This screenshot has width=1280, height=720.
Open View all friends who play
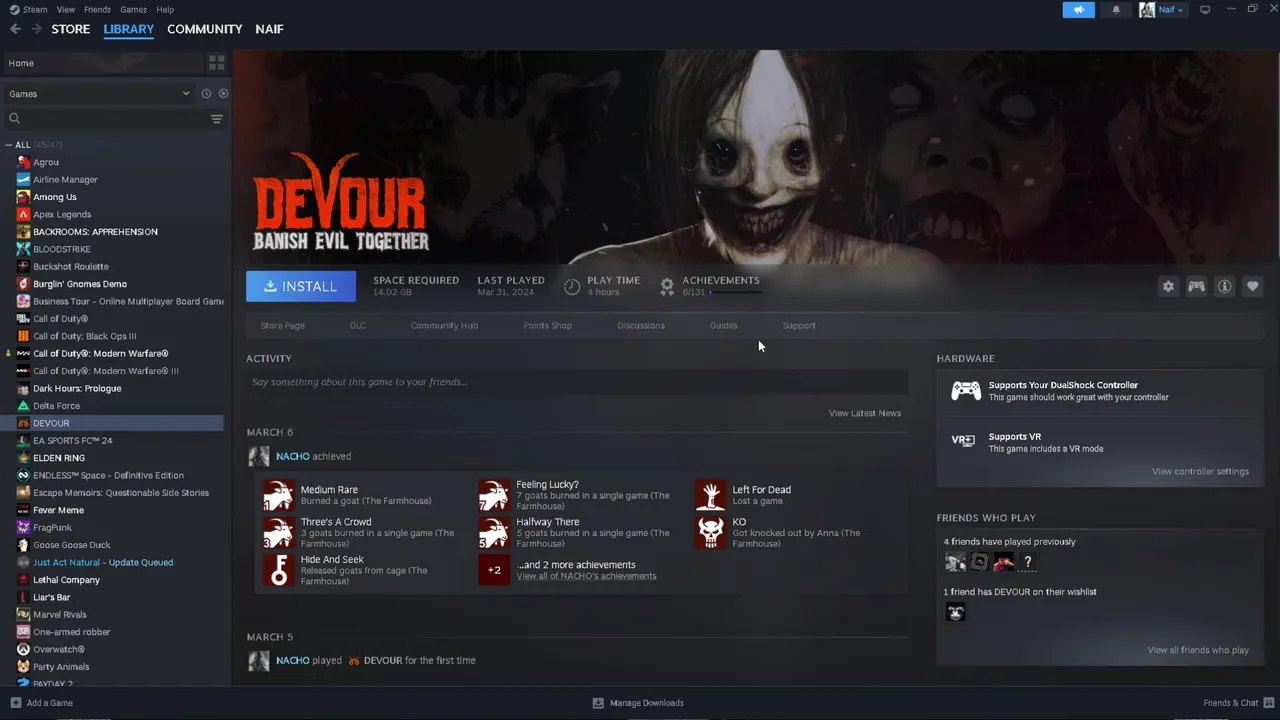pos(1198,650)
